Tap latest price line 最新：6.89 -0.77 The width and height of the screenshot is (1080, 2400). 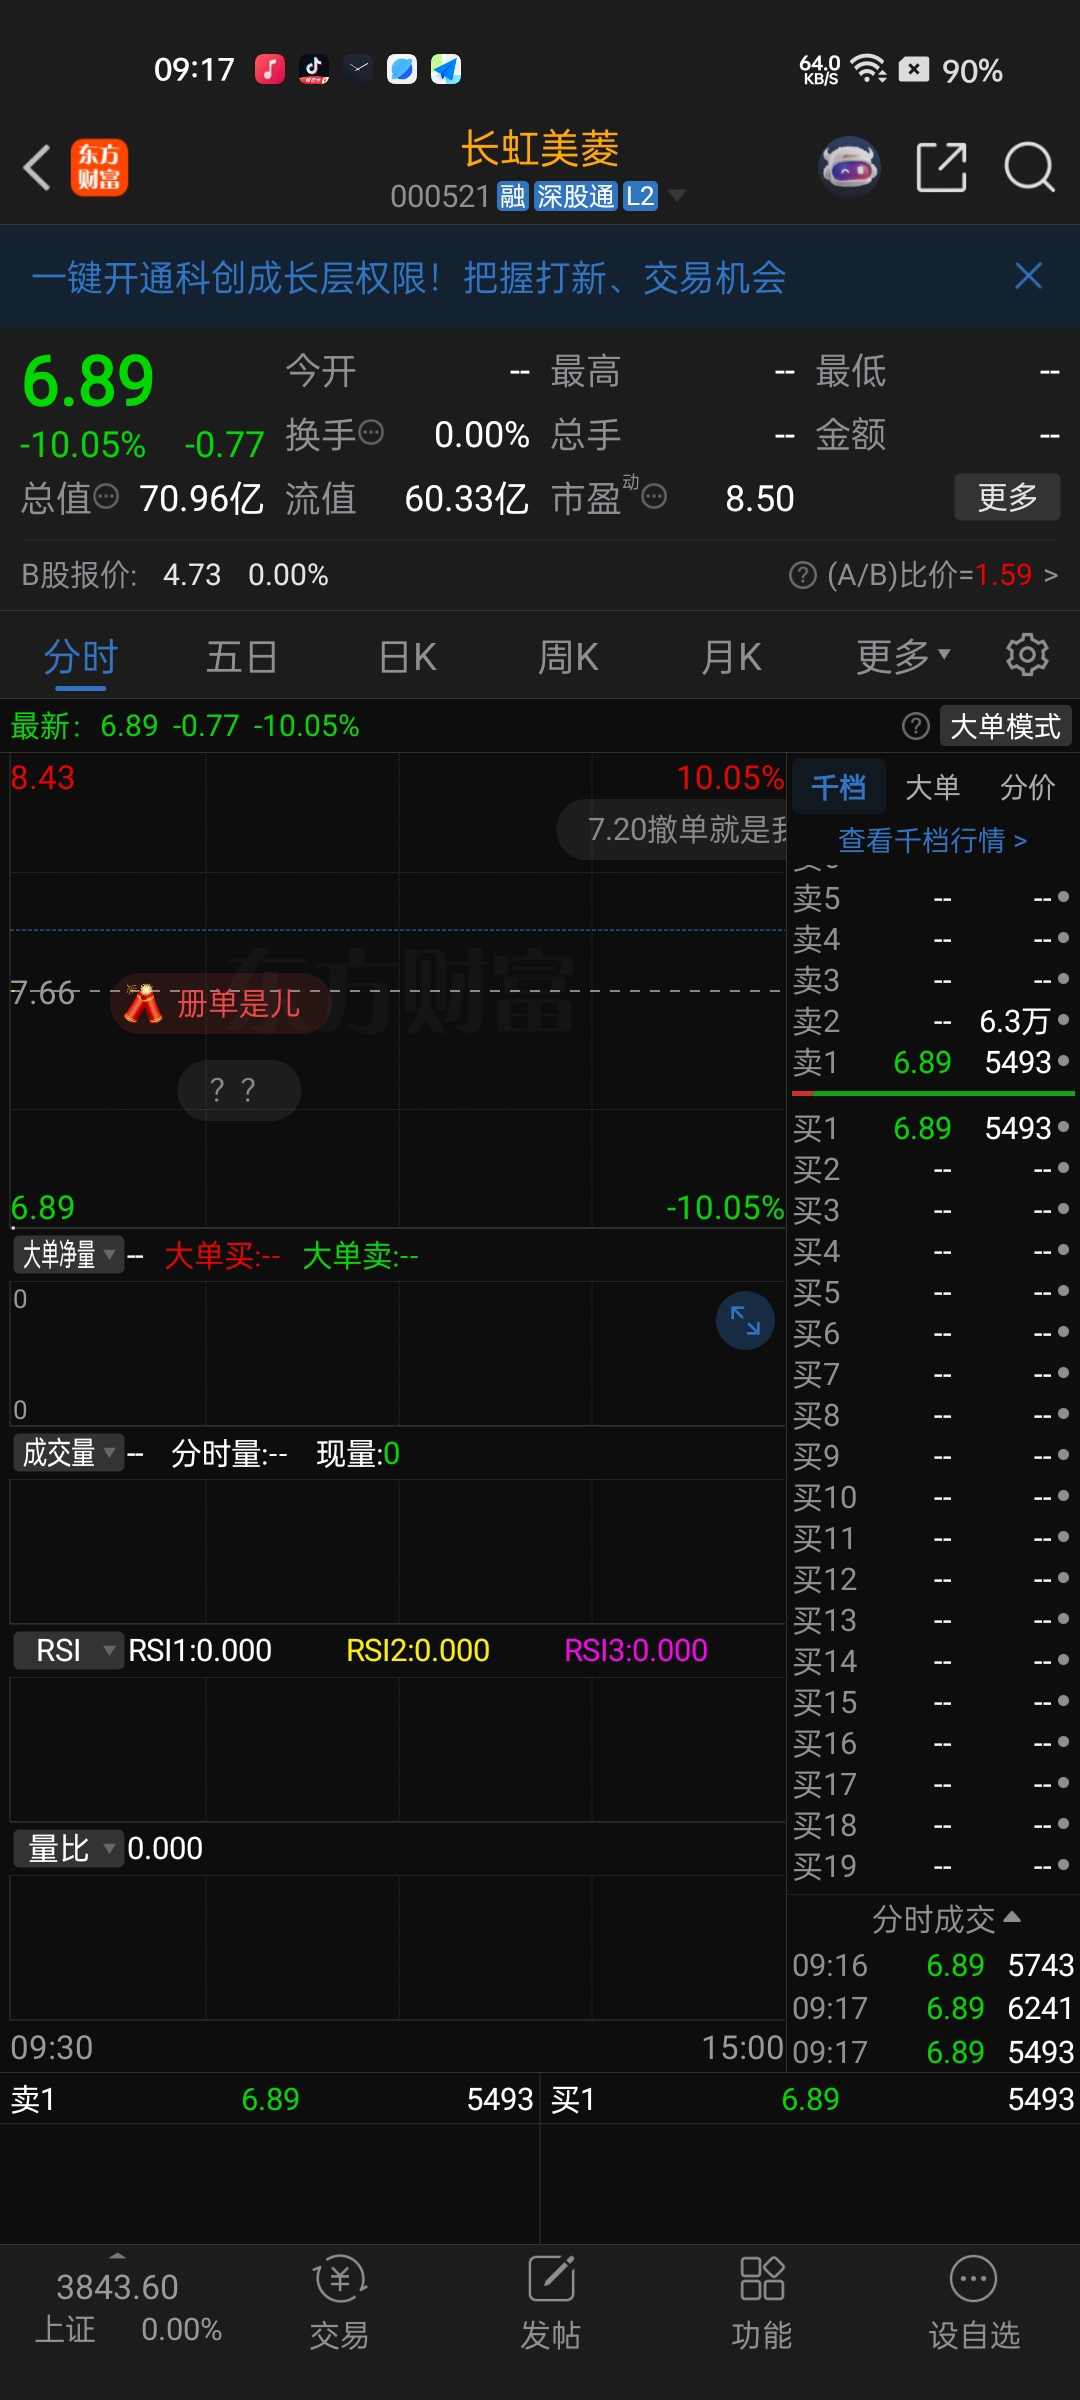(x=185, y=726)
